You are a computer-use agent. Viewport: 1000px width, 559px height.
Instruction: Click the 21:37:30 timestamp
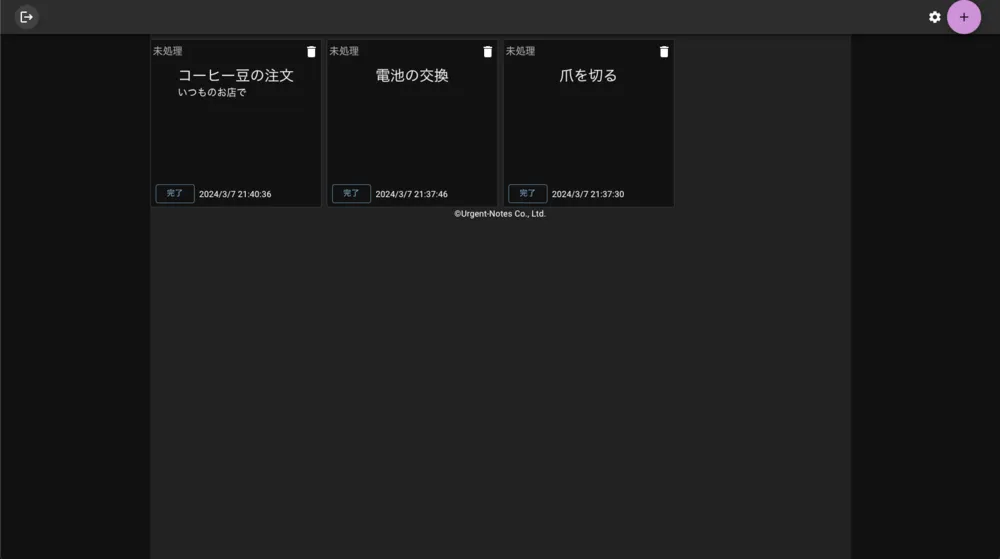point(587,195)
